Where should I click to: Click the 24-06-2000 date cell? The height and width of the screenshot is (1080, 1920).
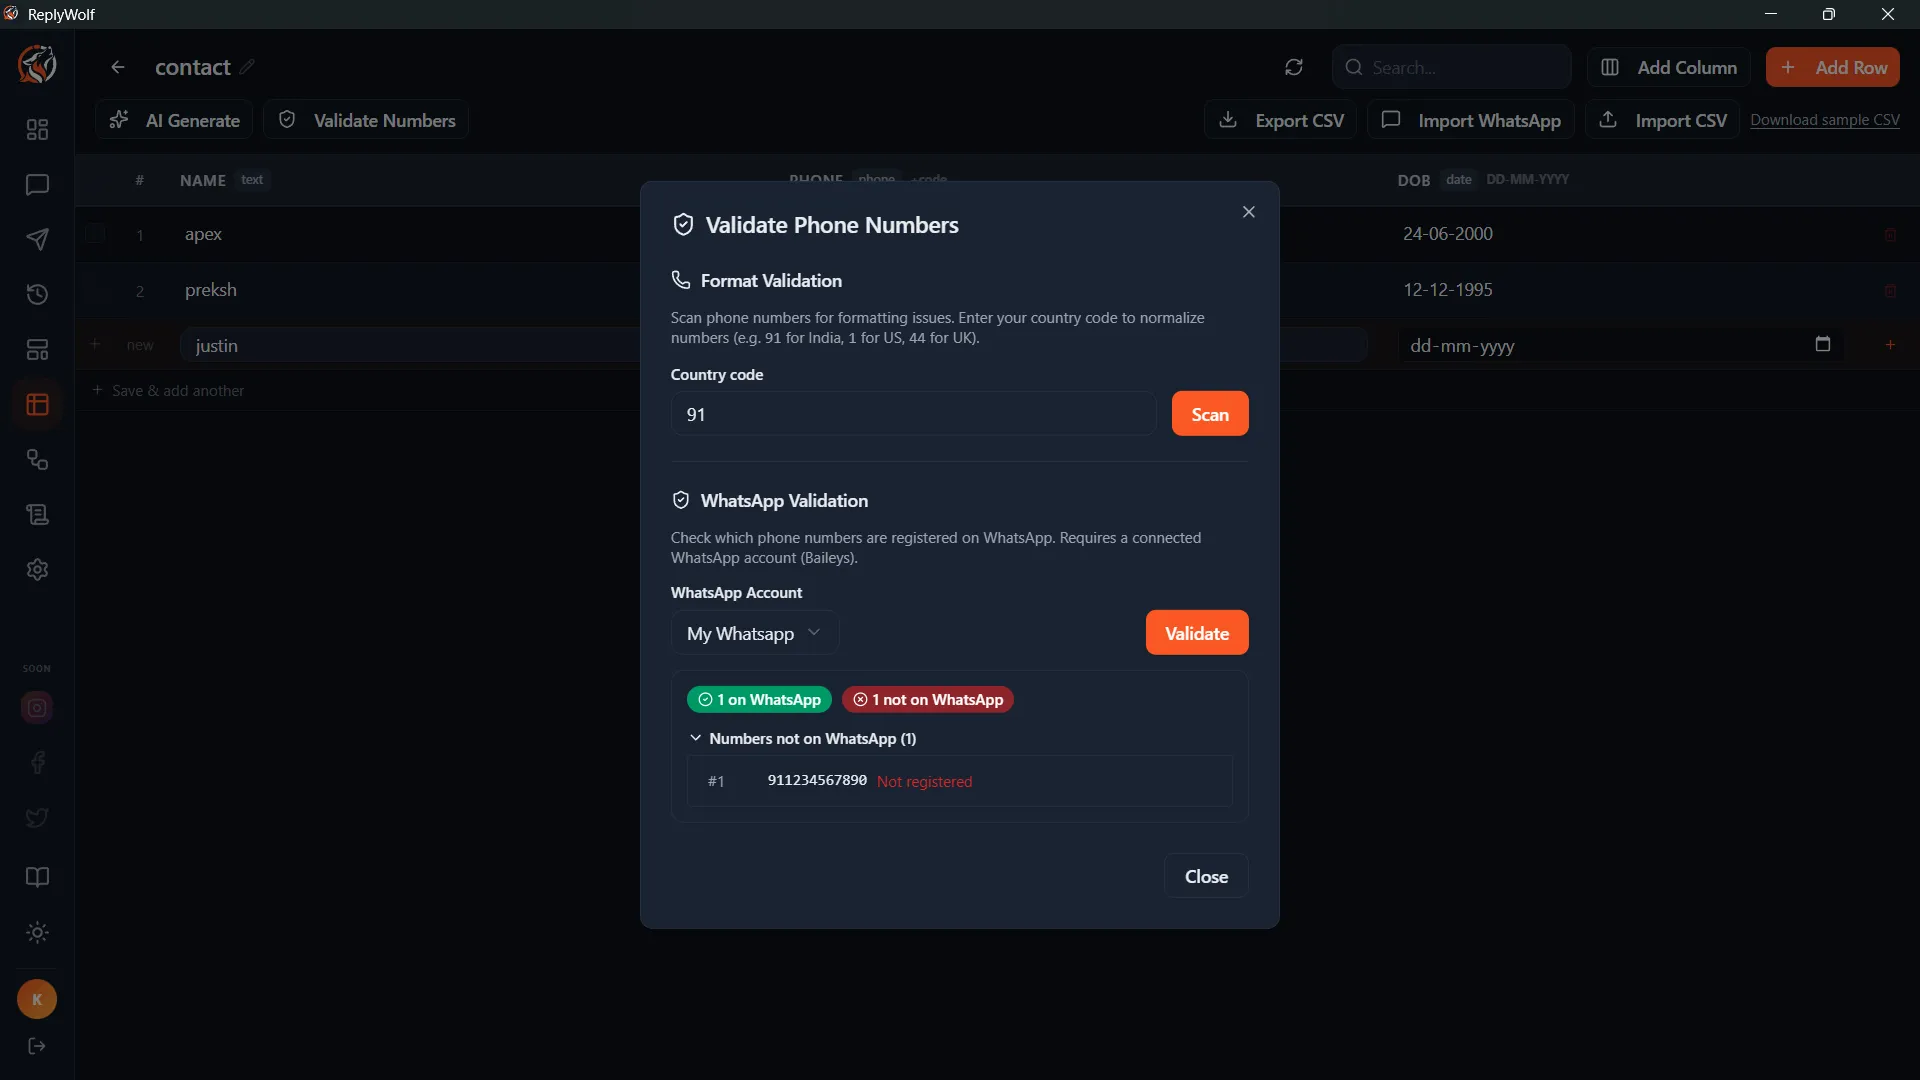click(1447, 234)
